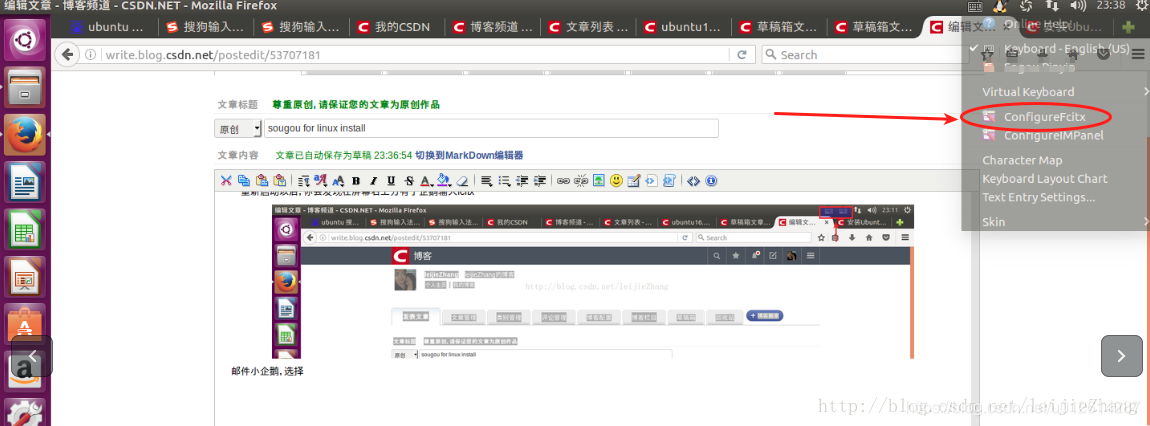Screen dimensions: 1150x426
Task: Open the font face menu
Action: point(321,180)
